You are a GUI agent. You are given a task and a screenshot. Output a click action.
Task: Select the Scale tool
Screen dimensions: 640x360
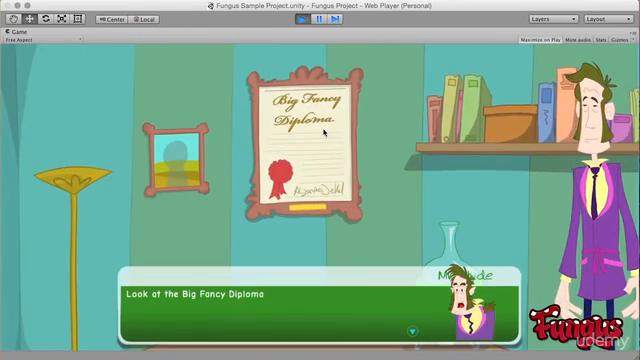point(62,19)
